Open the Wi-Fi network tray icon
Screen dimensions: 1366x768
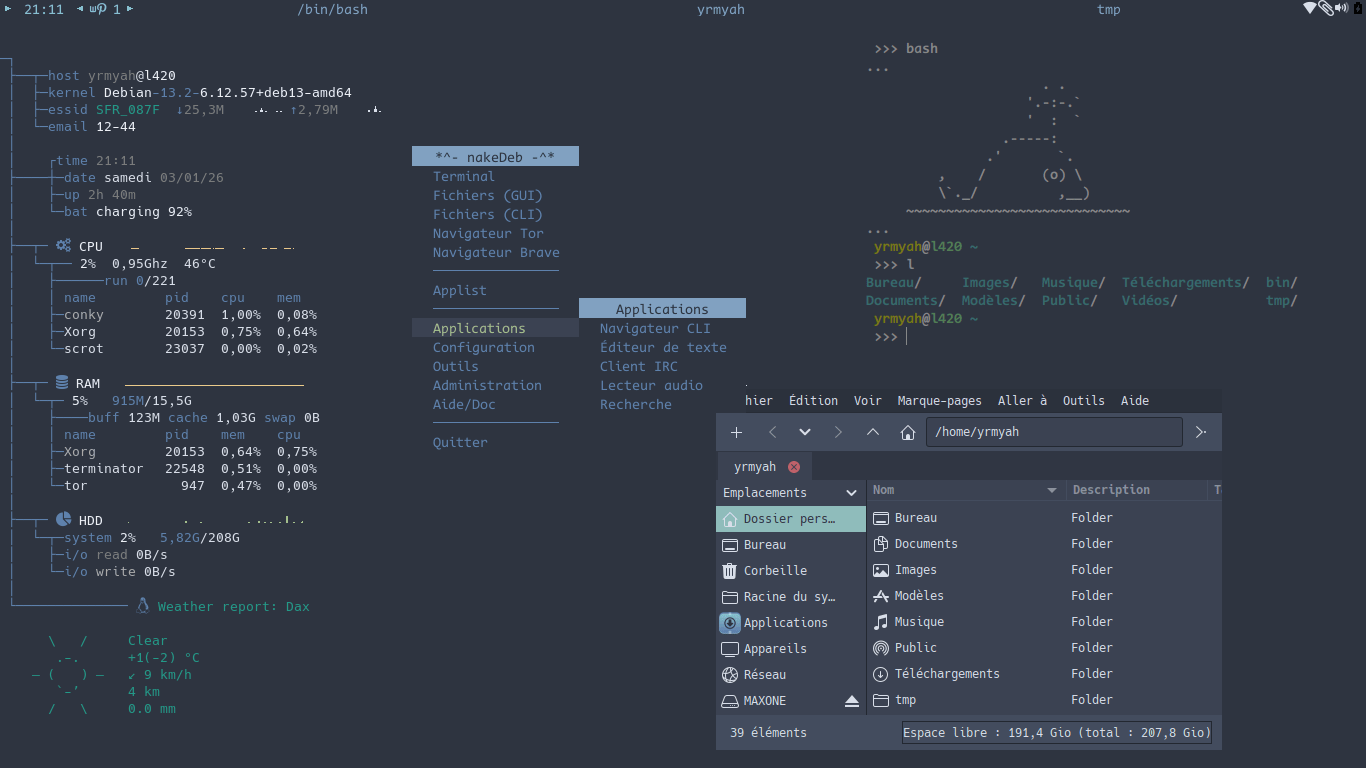click(x=1310, y=9)
